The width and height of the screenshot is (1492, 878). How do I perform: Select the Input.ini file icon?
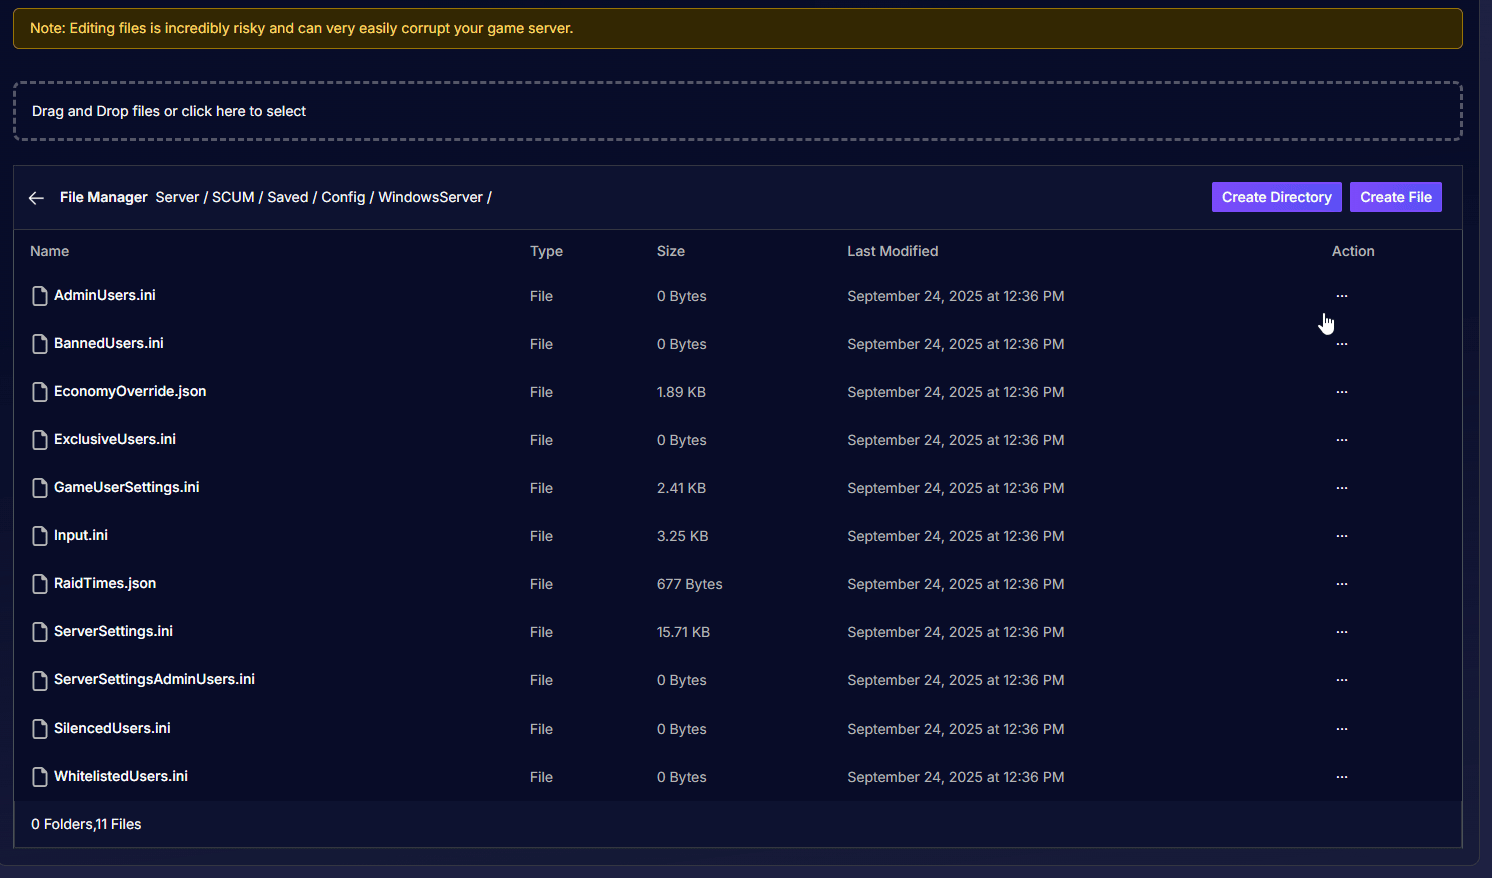tap(40, 536)
